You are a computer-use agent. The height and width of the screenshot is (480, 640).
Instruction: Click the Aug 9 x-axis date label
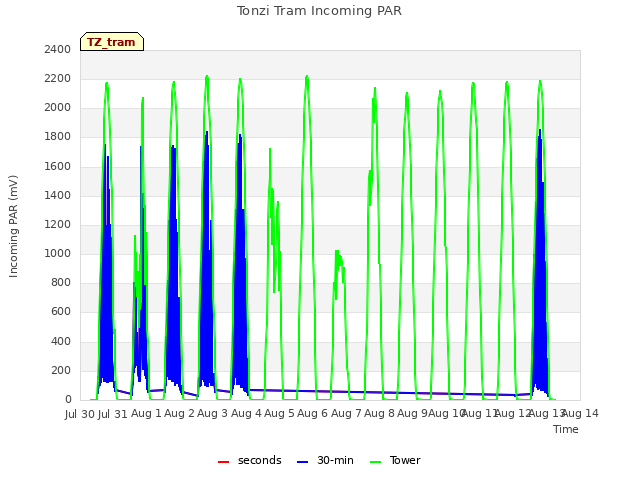pos(412,413)
